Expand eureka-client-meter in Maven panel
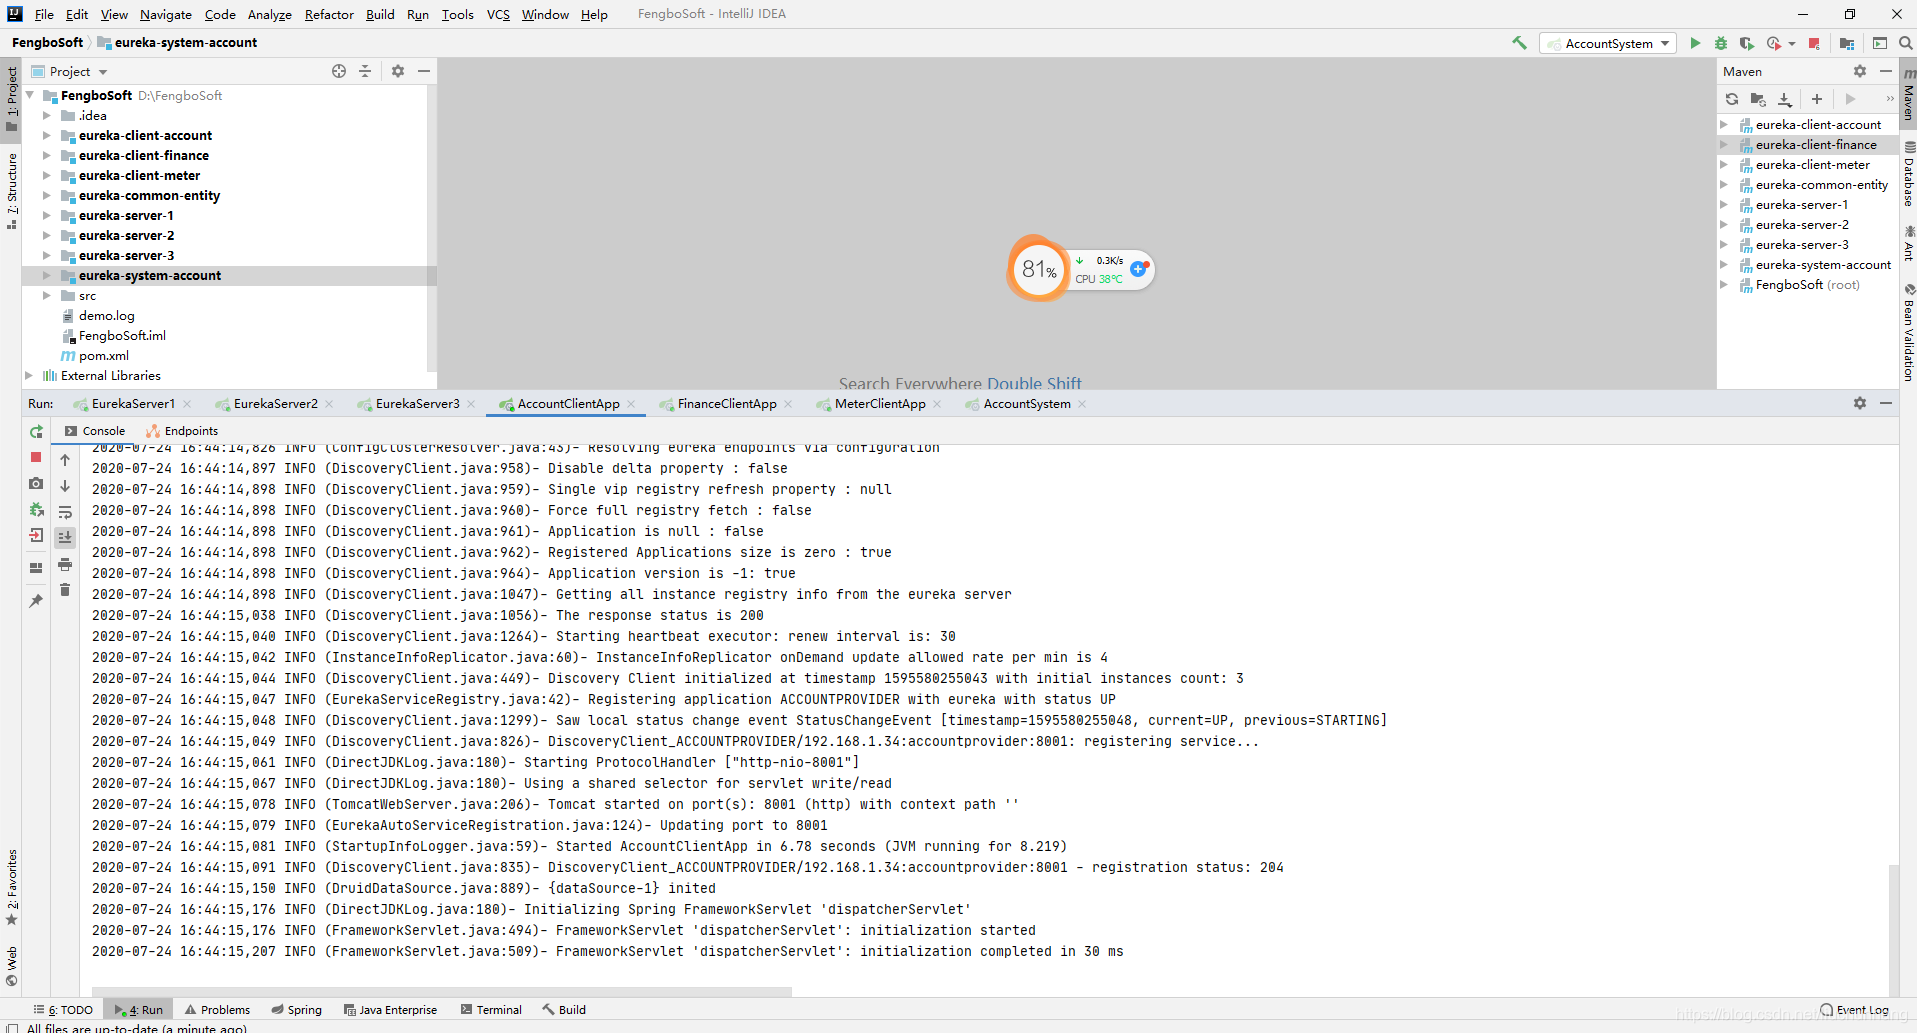 [1724, 165]
